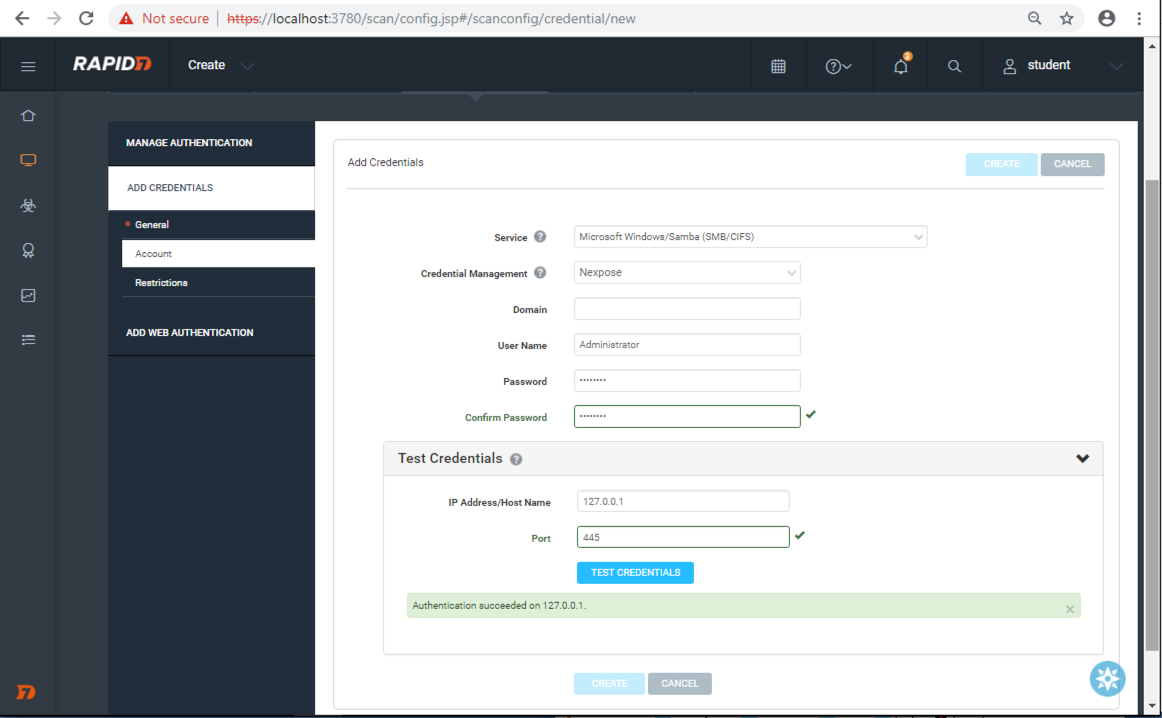This screenshot has width=1162, height=718.
Task: Open the browser profile icon
Action: (1106, 19)
